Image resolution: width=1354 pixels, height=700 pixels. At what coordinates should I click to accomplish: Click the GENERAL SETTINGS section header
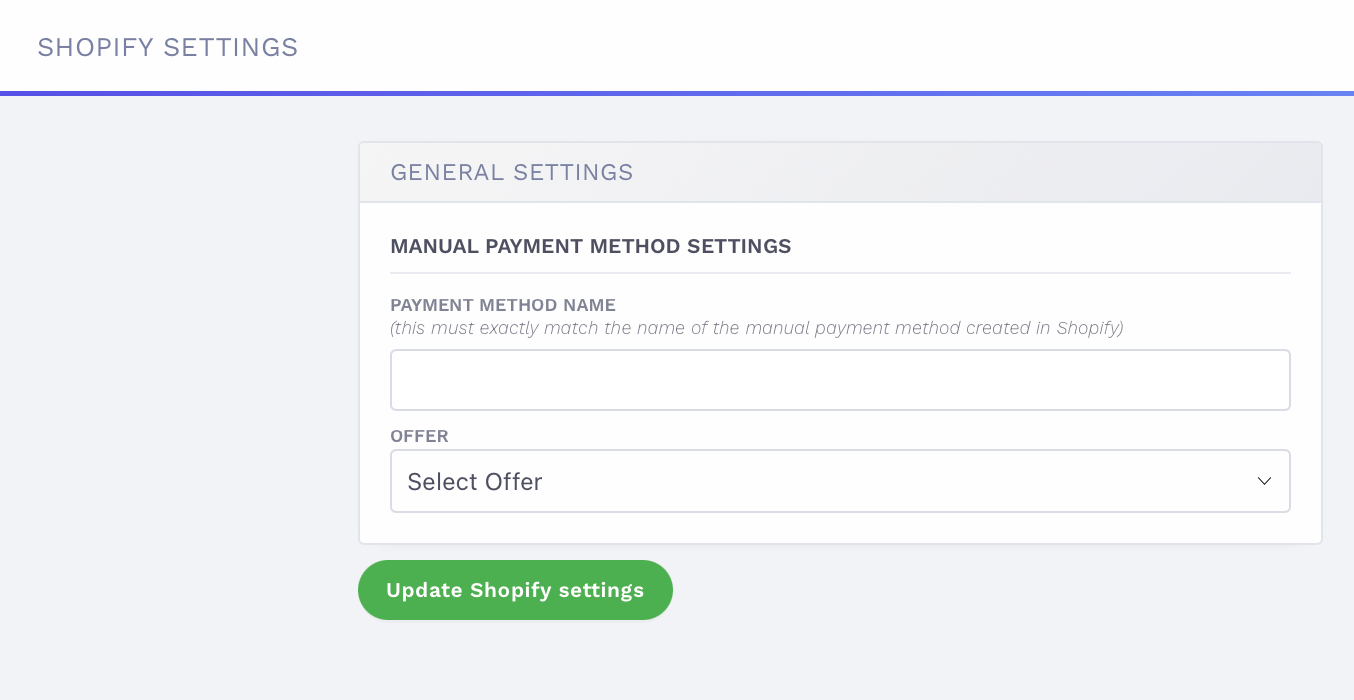tap(512, 172)
